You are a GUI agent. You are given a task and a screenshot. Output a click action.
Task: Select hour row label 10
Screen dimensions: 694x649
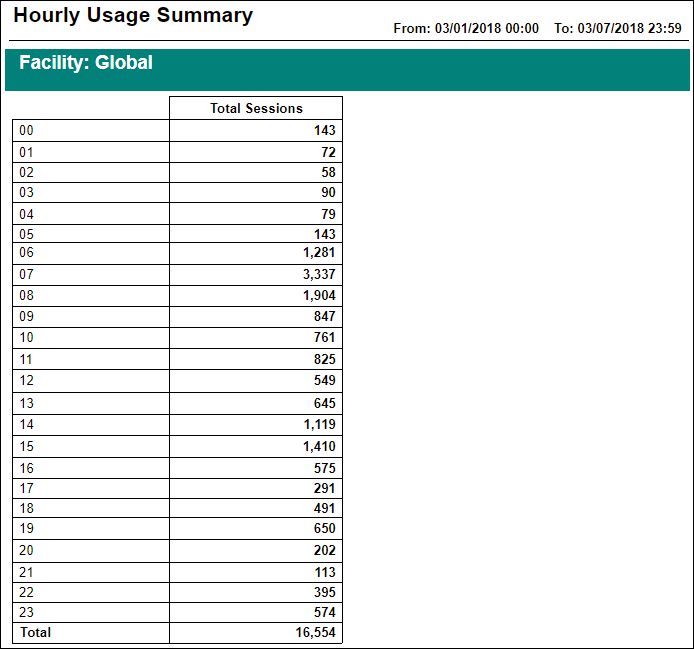27,338
